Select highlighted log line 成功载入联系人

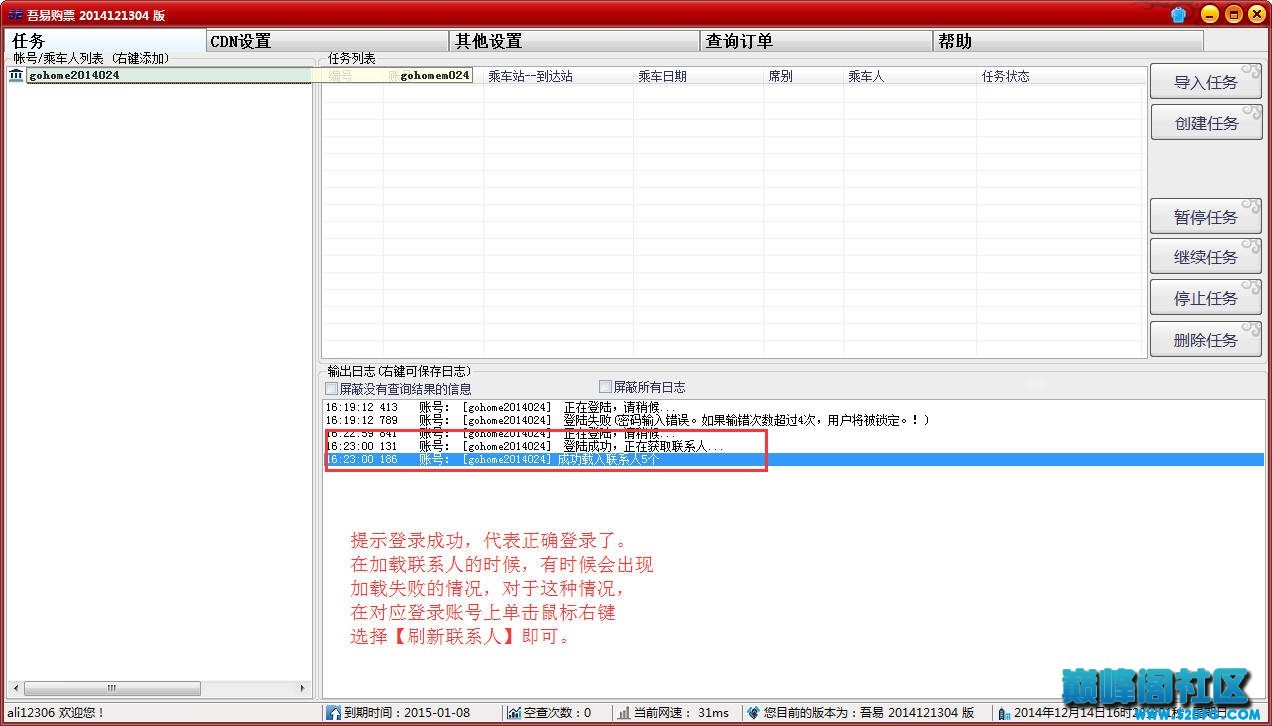tap(794, 459)
